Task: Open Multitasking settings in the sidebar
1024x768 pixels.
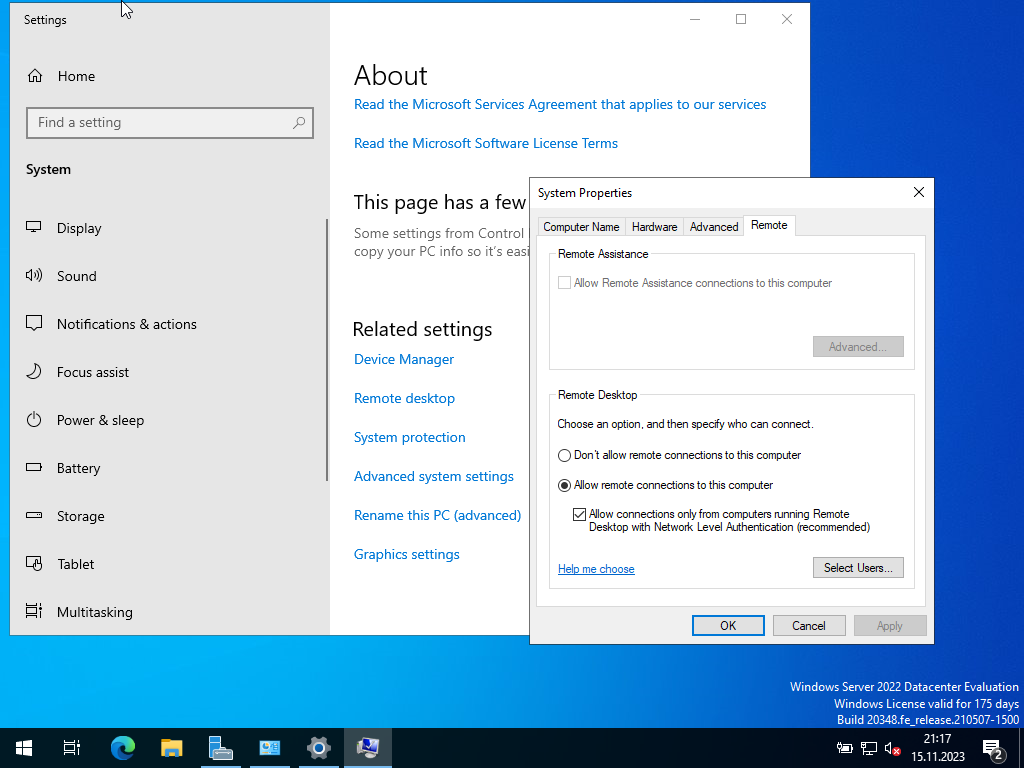Action: click(79, 612)
